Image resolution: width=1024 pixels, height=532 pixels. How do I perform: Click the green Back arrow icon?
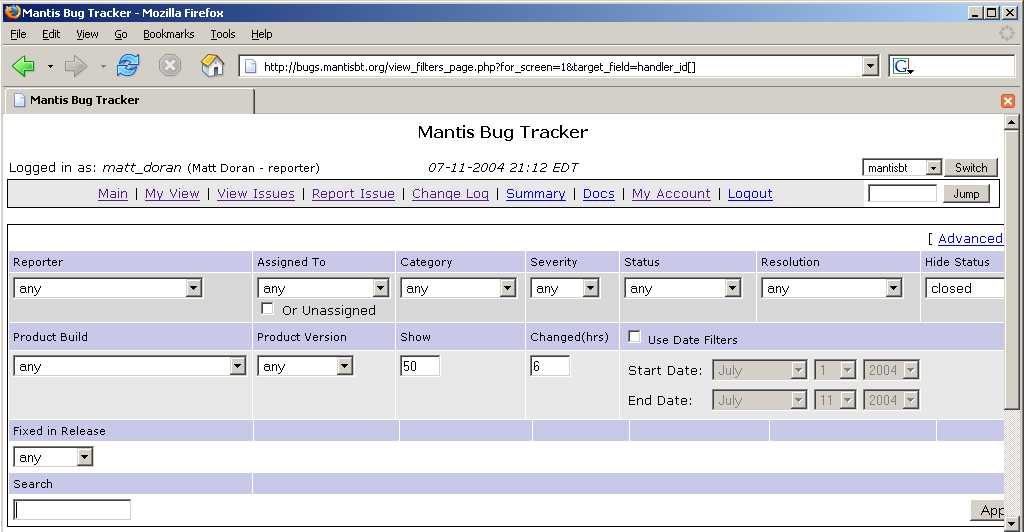(24, 66)
